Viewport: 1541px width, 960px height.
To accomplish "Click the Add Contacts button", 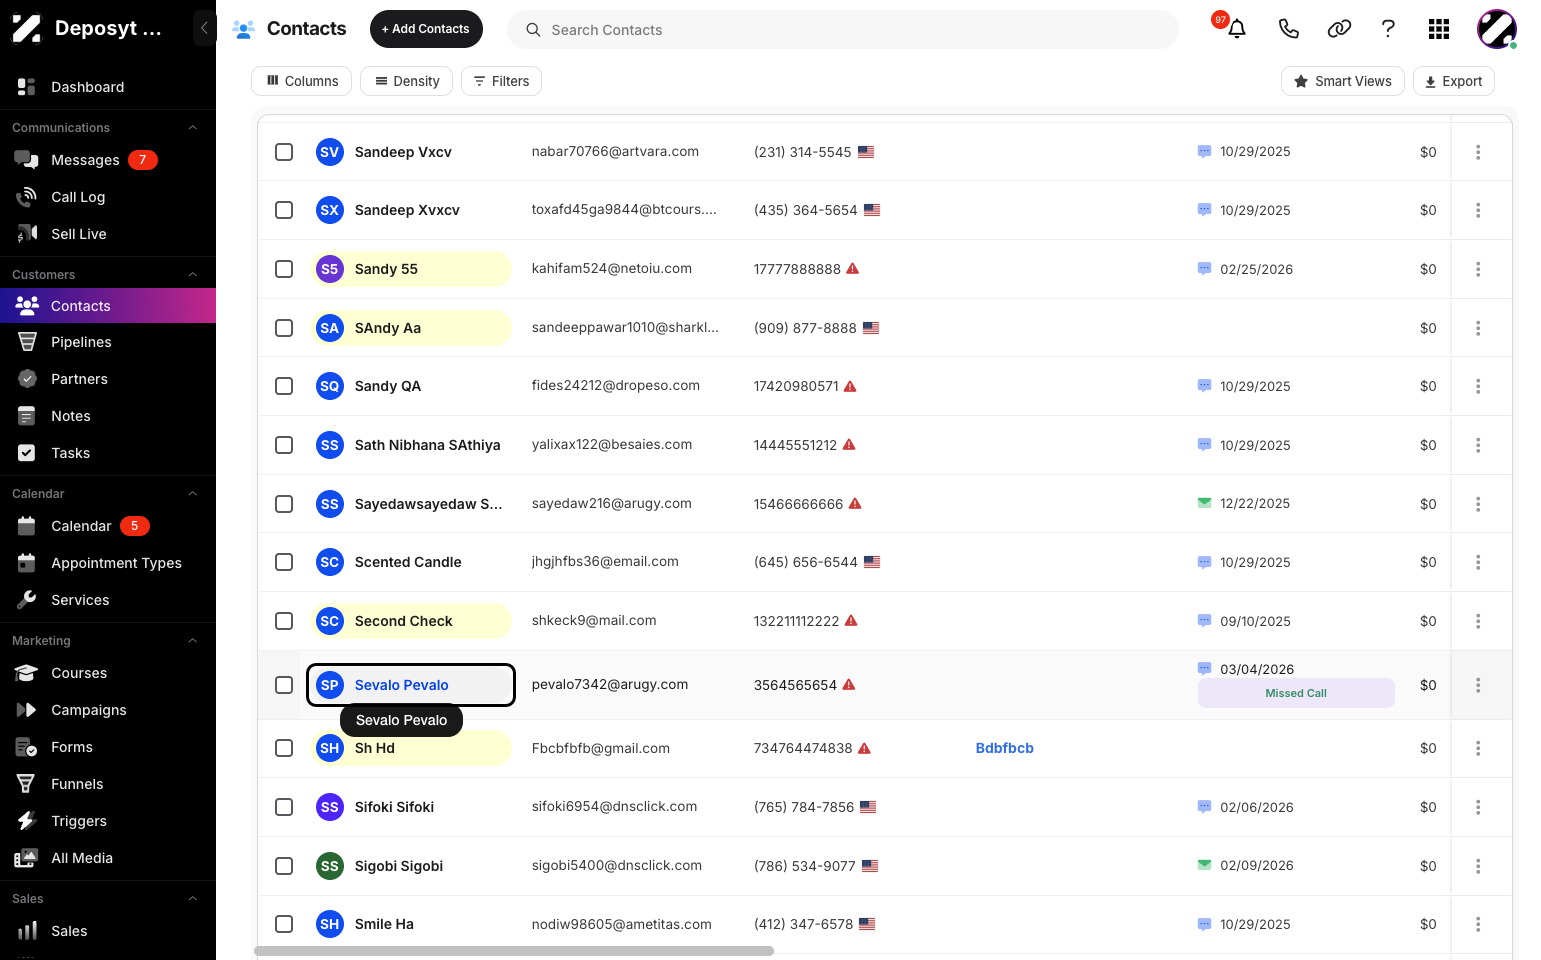I will click(x=426, y=29).
